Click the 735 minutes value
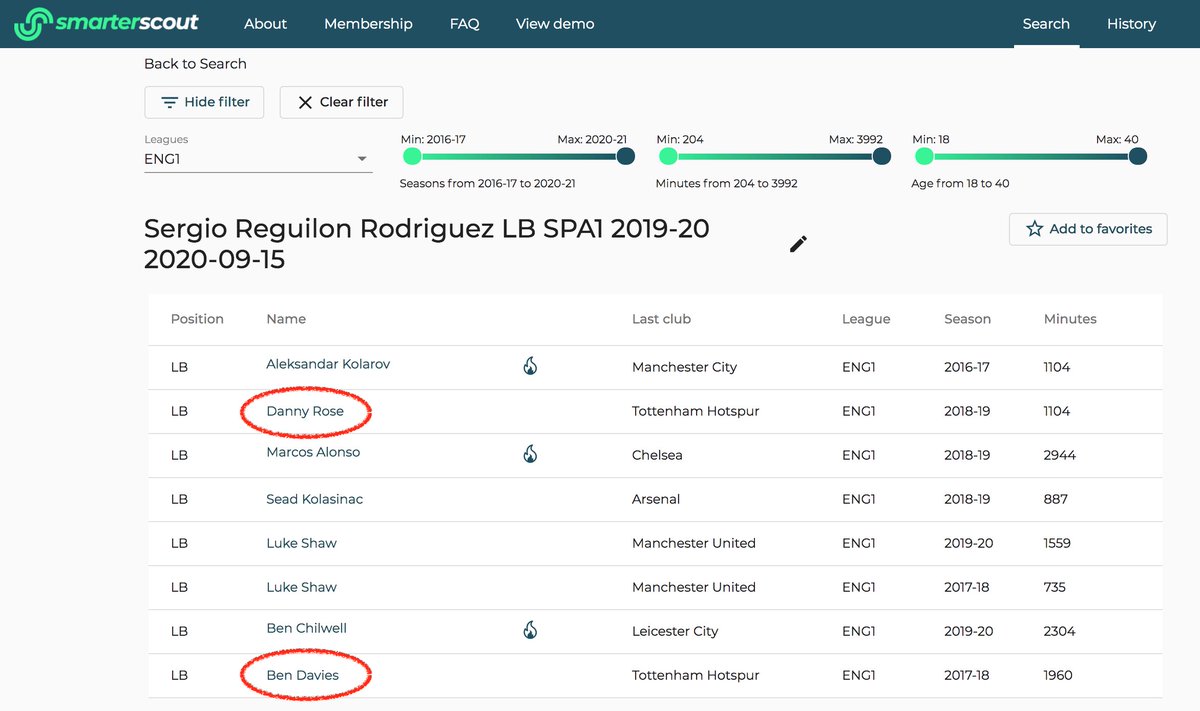The height and width of the screenshot is (711, 1200). 1054,587
